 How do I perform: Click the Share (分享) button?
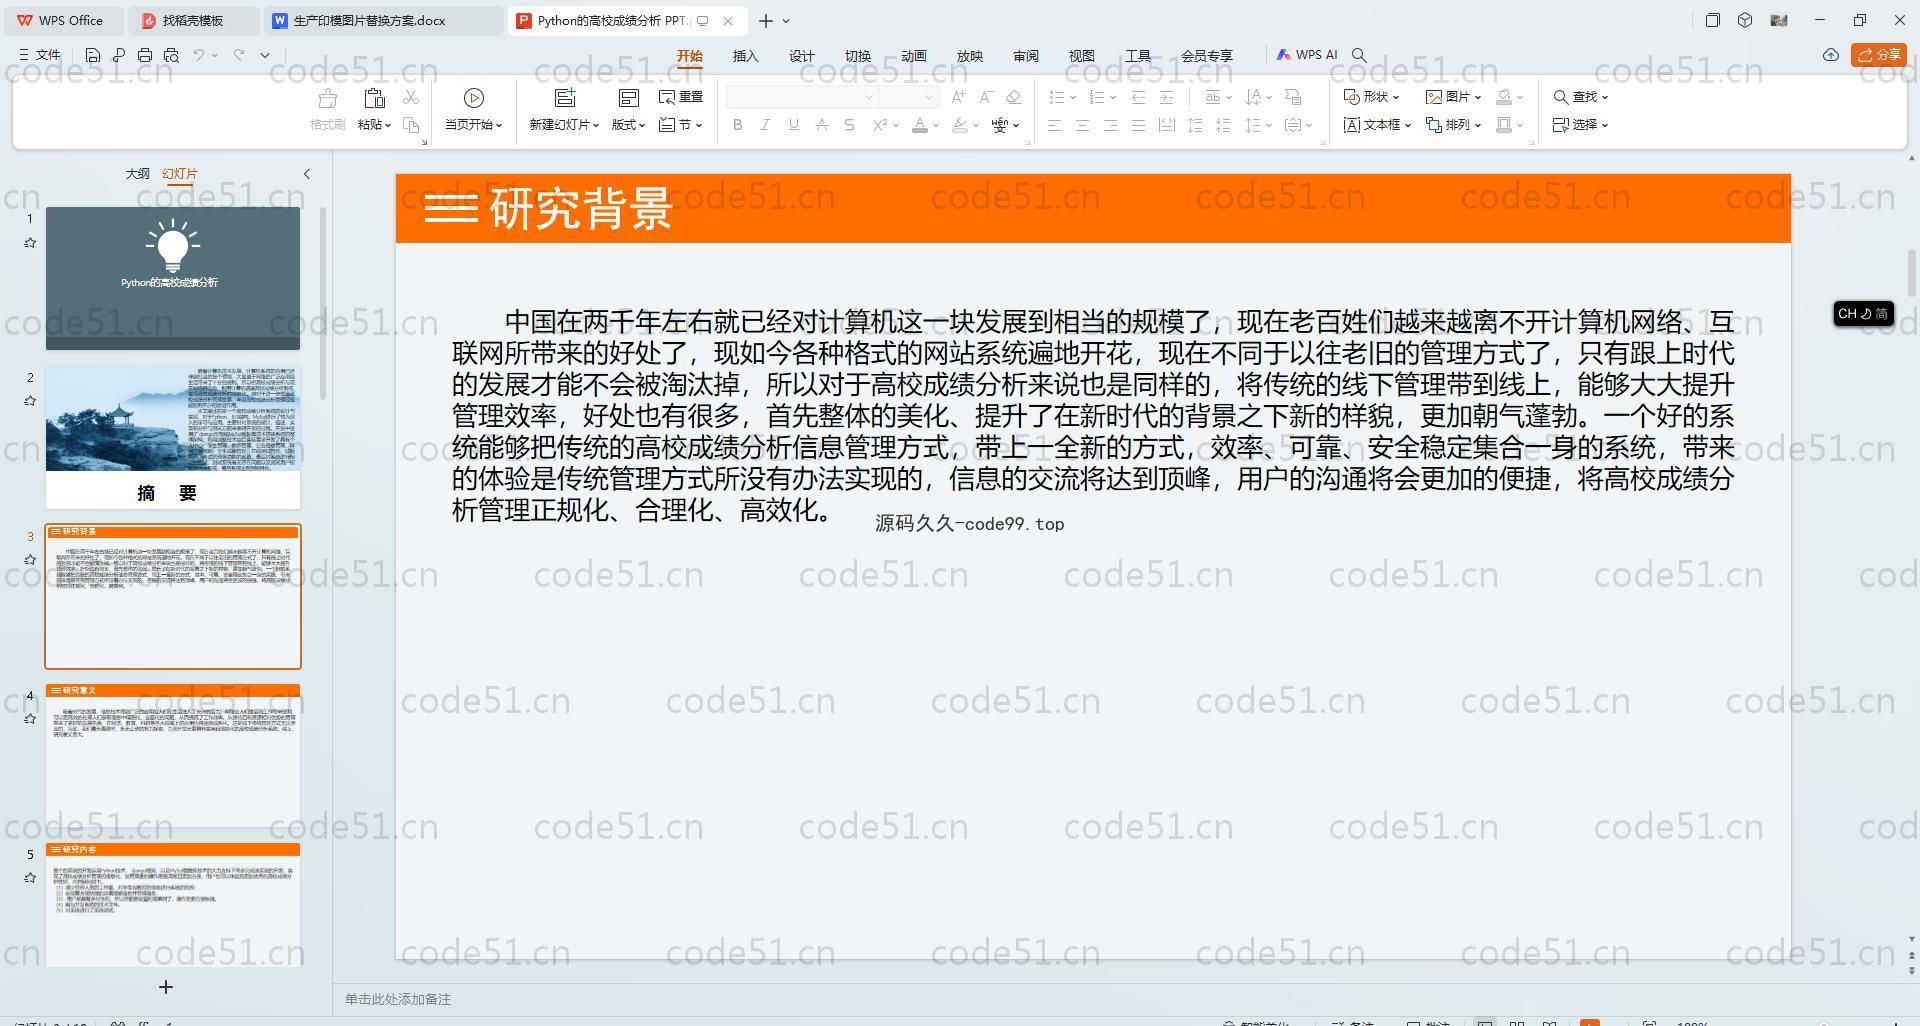(x=1879, y=55)
